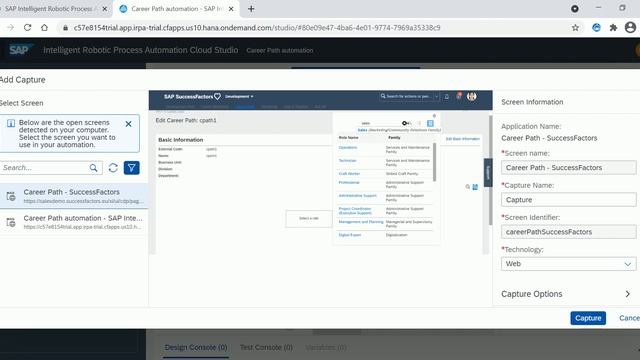Open the browser extensions puzzle icon
The height and width of the screenshot is (360, 640).
[613, 27]
